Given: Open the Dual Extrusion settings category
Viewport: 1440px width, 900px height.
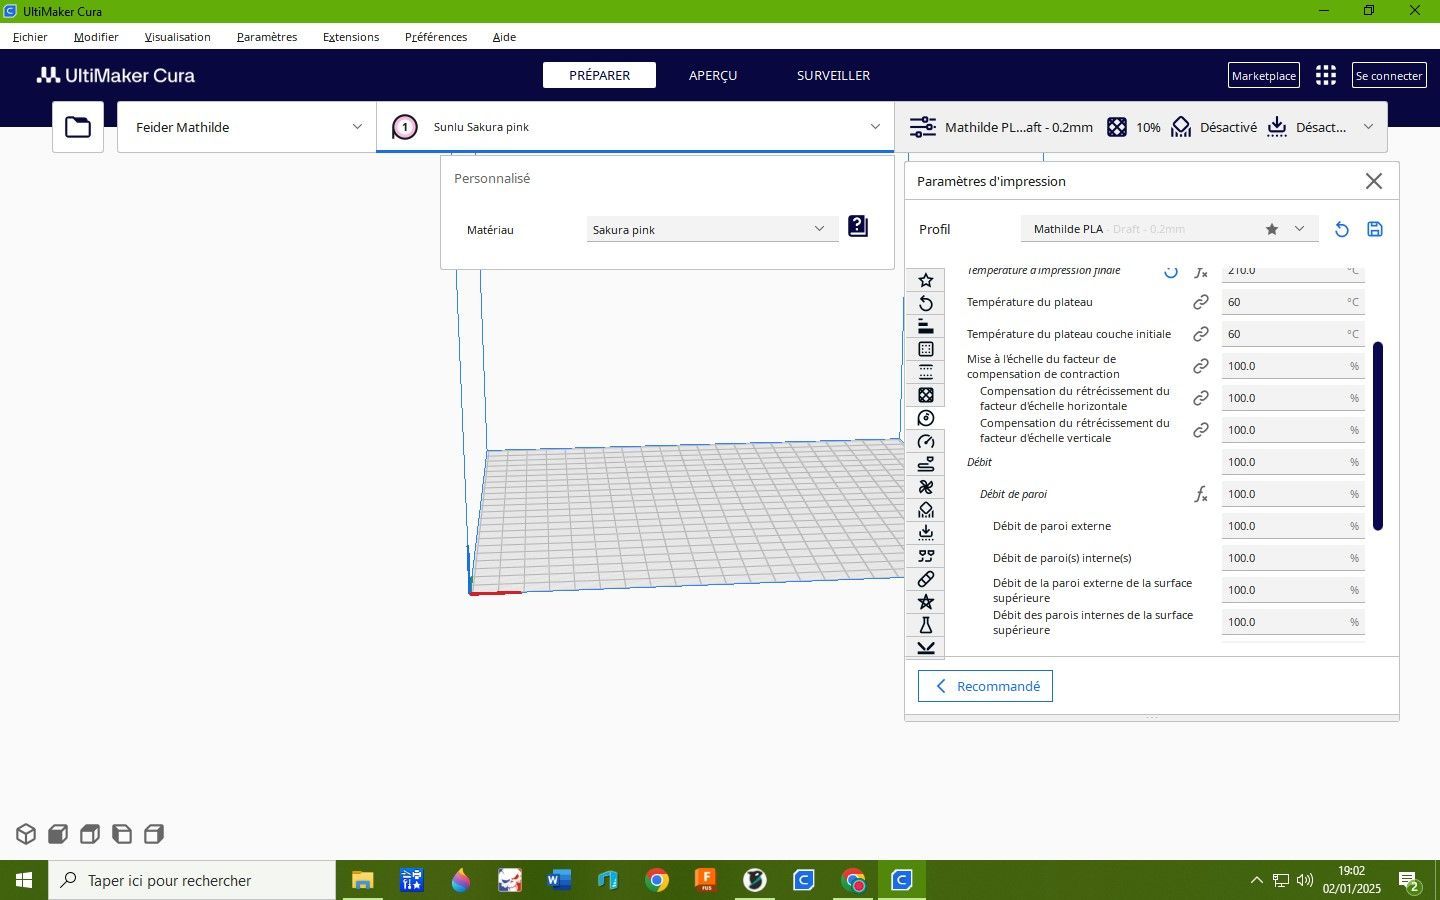Looking at the screenshot, I should tap(926, 556).
